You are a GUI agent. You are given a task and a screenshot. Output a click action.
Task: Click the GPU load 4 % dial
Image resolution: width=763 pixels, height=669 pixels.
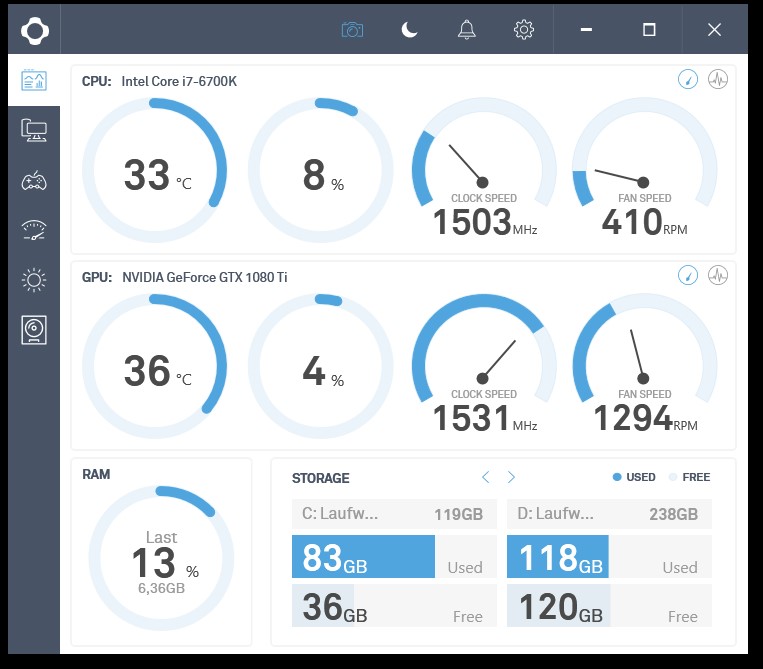coord(321,366)
